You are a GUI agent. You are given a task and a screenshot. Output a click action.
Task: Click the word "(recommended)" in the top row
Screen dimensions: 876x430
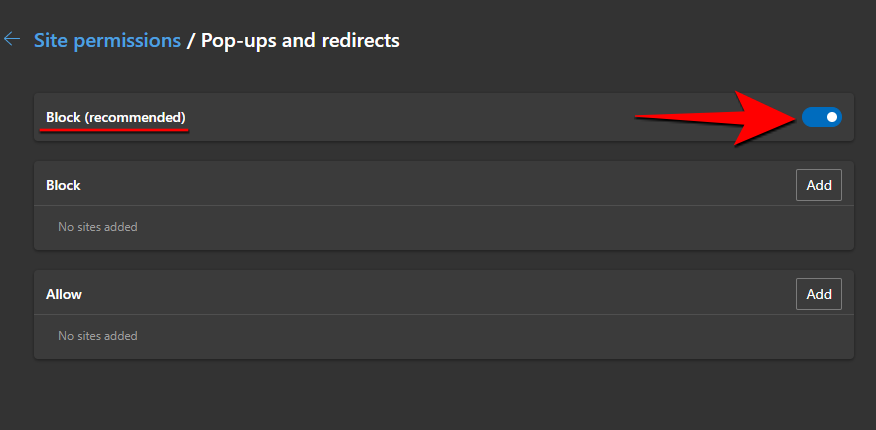click(135, 118)
